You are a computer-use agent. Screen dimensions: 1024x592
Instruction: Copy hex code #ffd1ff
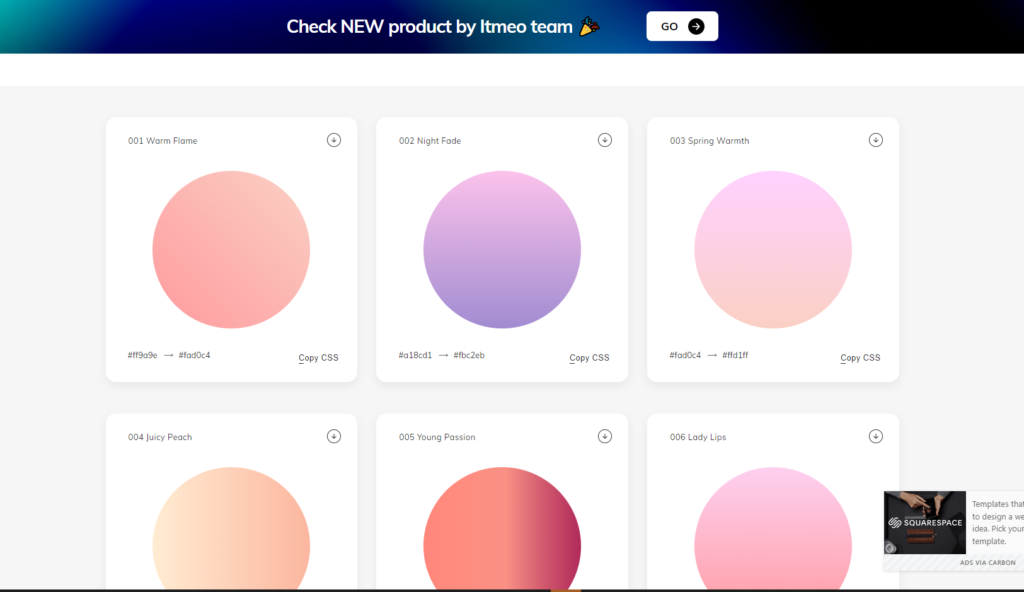(x=735, y=355)
